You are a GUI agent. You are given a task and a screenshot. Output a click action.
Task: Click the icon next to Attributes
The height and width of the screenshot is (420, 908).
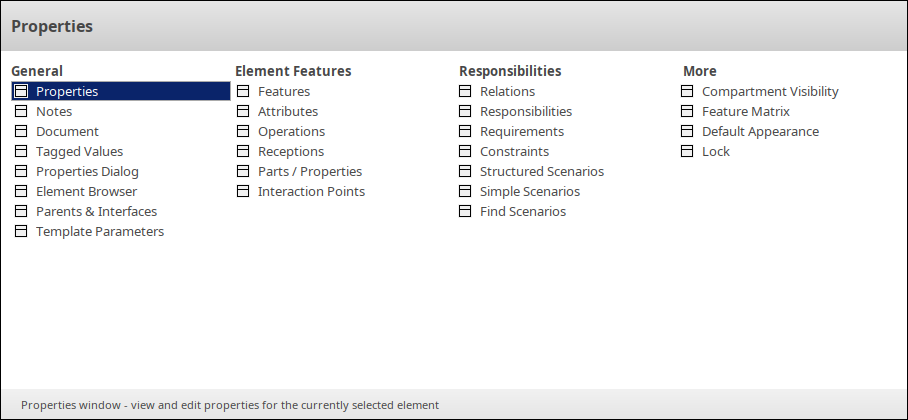[x=243, y=111]
